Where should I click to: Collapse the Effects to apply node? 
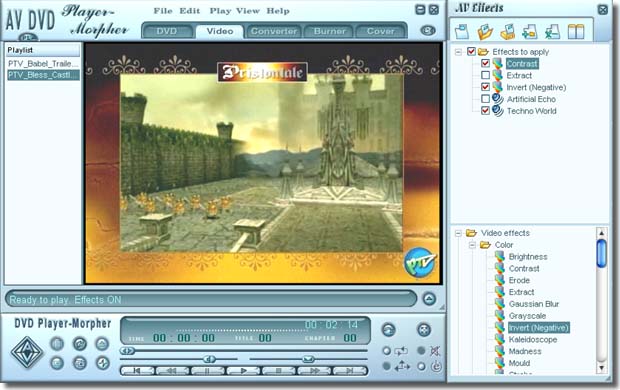click(x=458, y=52)
